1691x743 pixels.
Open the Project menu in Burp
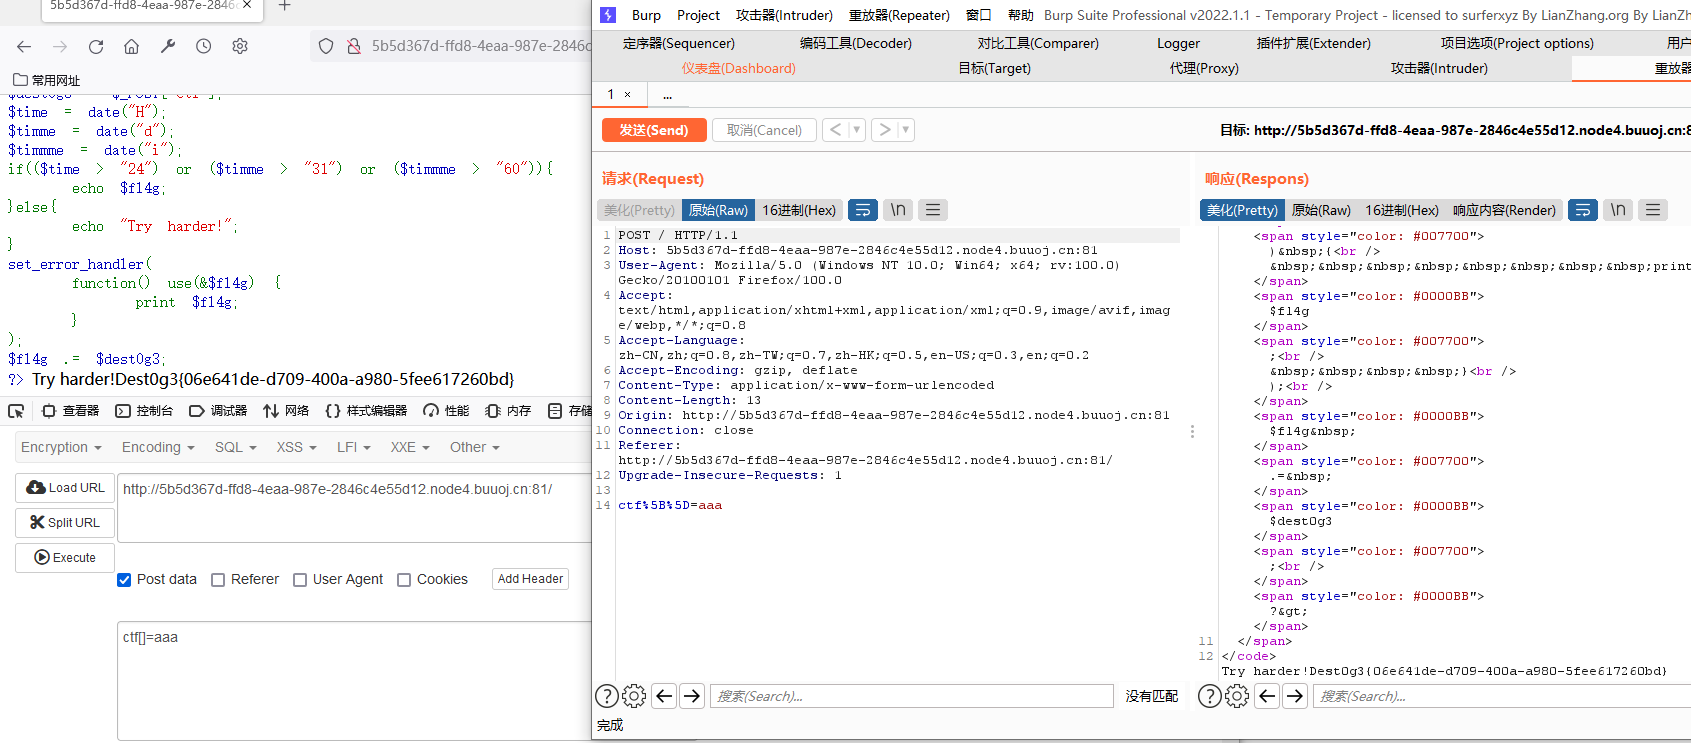[698, 15]
